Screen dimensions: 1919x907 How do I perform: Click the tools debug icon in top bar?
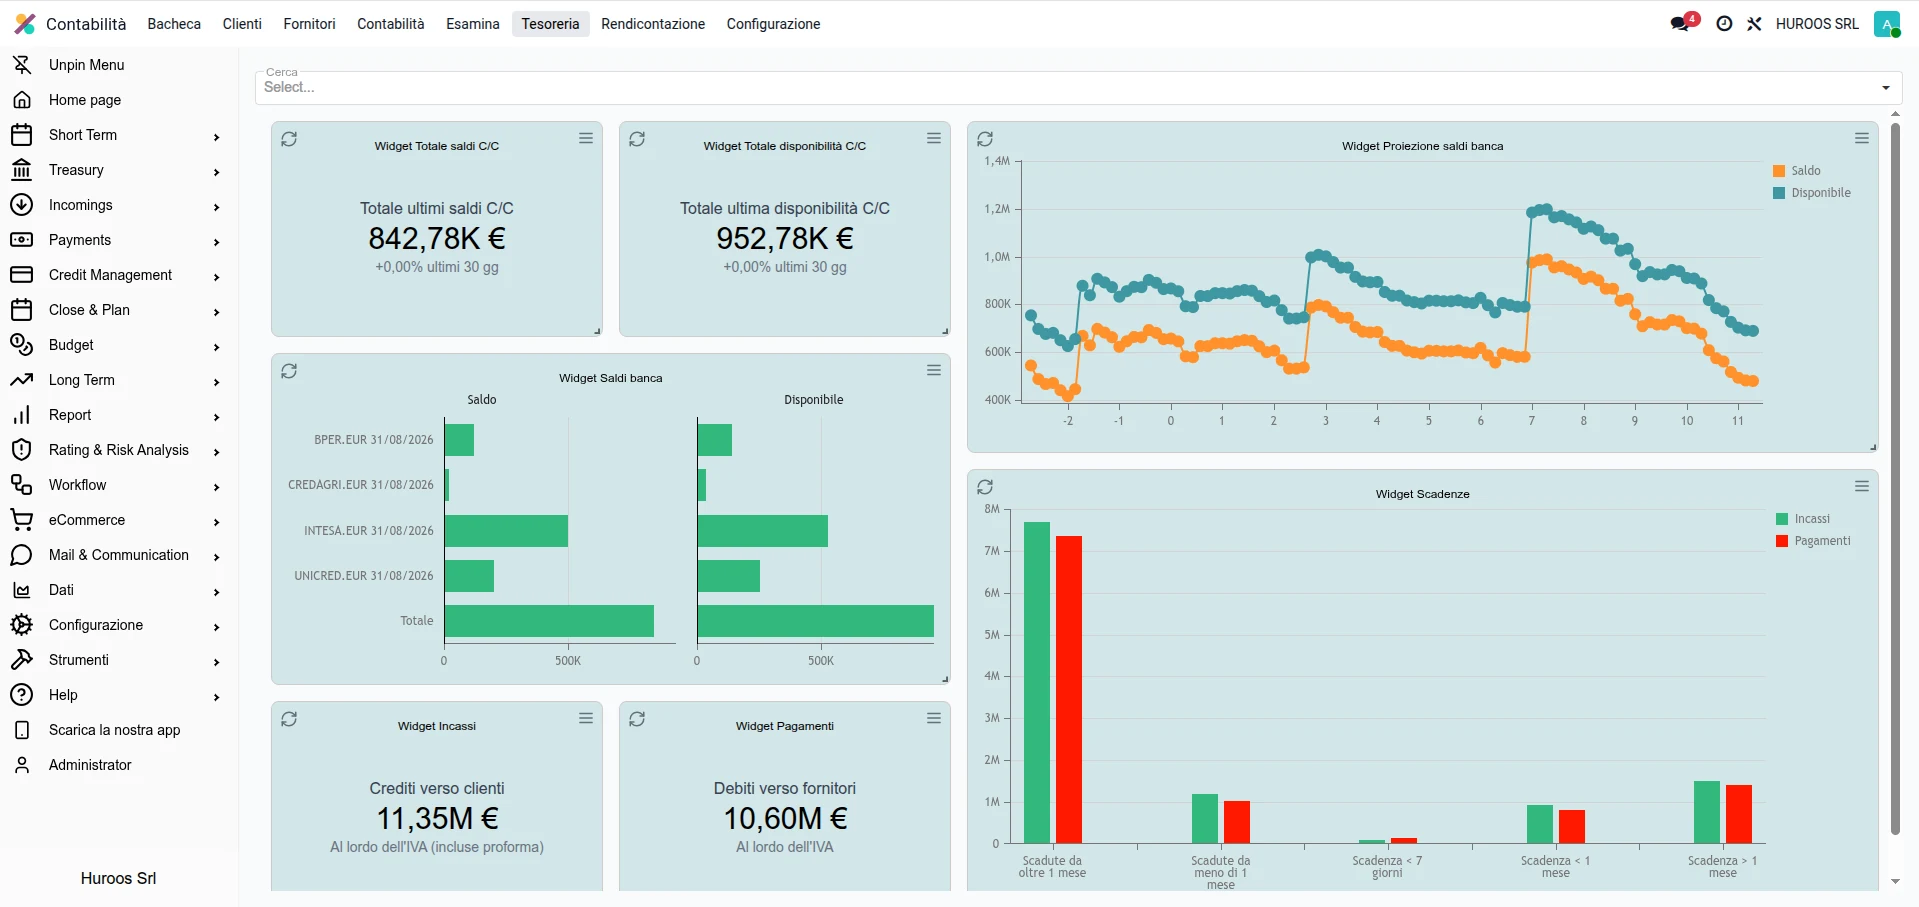pyautogui.click(x=1754, y=24)
